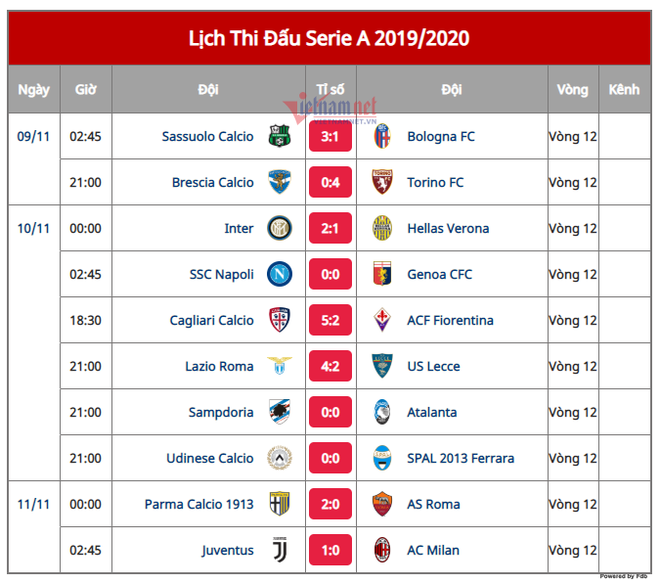Click the Torino FC club crest
Viewport: 660px width, 584px height.
(x=381, y=183)
